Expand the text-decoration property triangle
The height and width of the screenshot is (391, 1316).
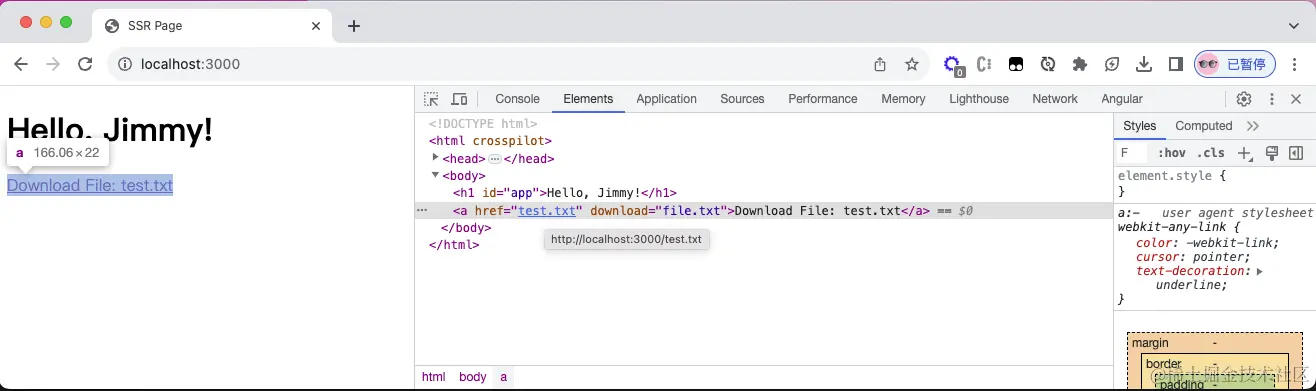(1260, 271)
